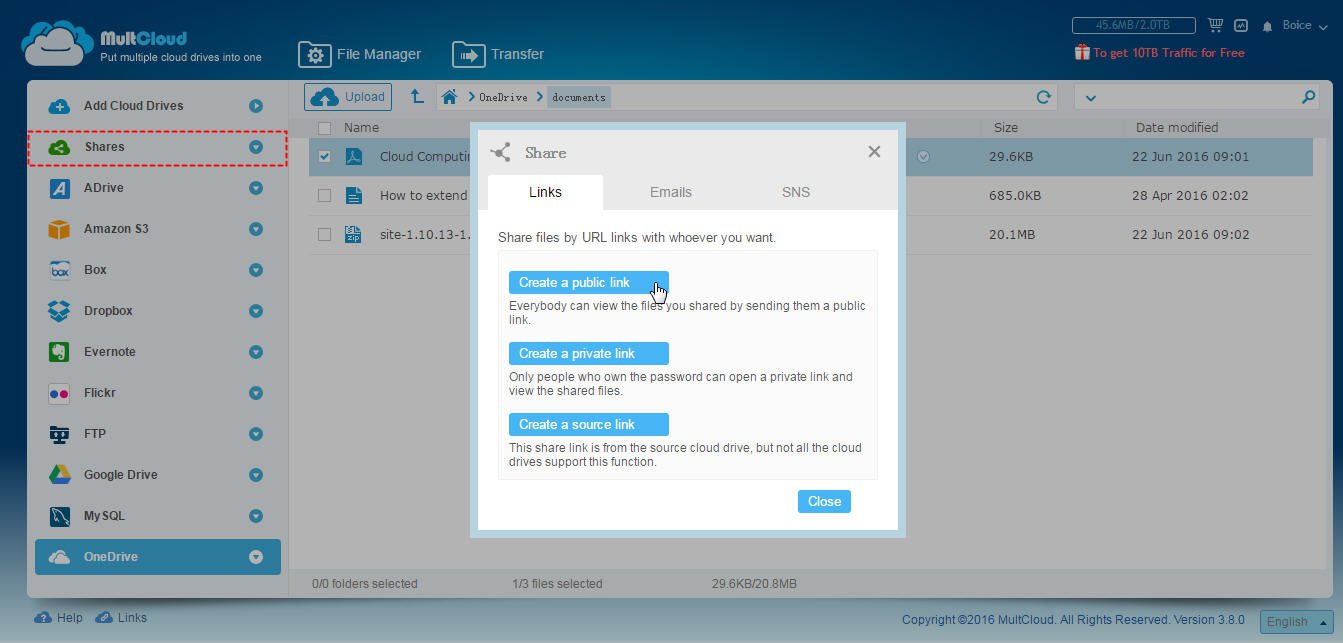
Task: Click the documents breadcrumb segment
Action: (x=579, y=97)
